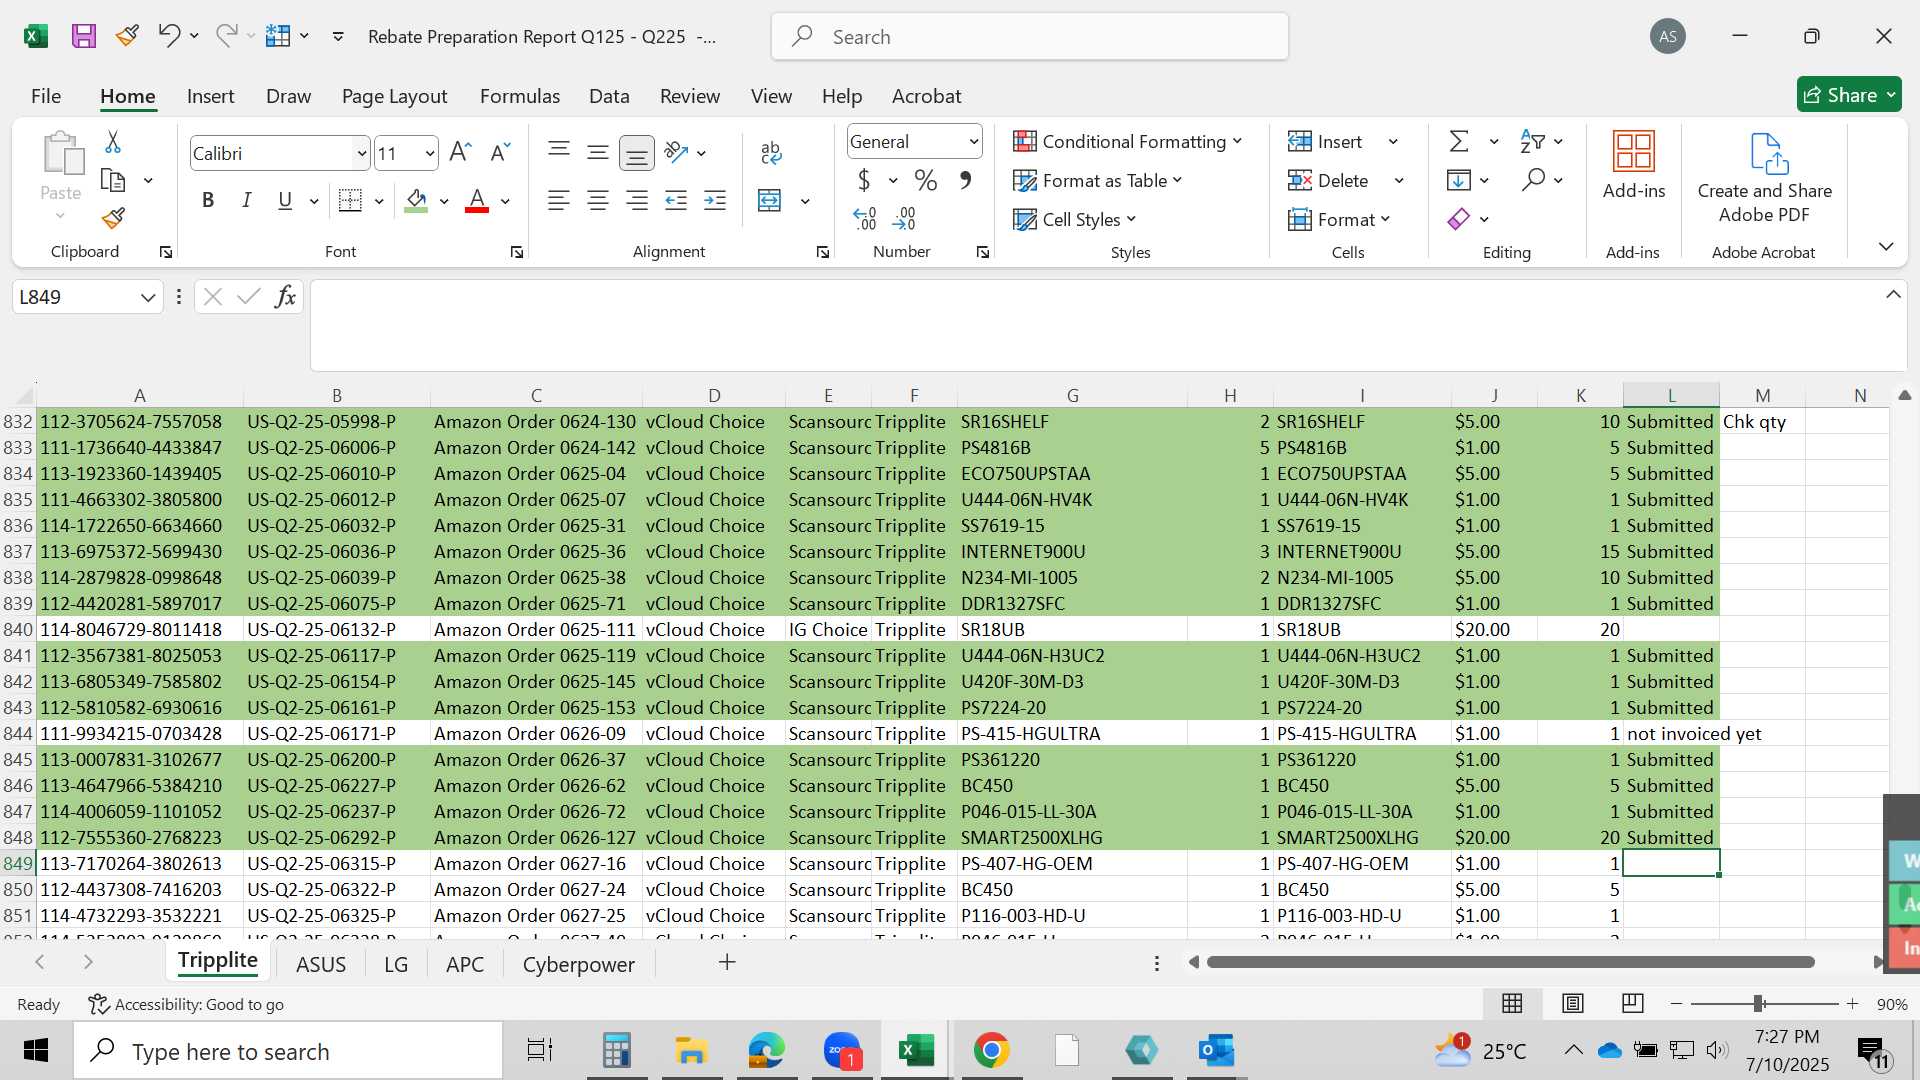Click the AutoSum sigma icon

1459,142
